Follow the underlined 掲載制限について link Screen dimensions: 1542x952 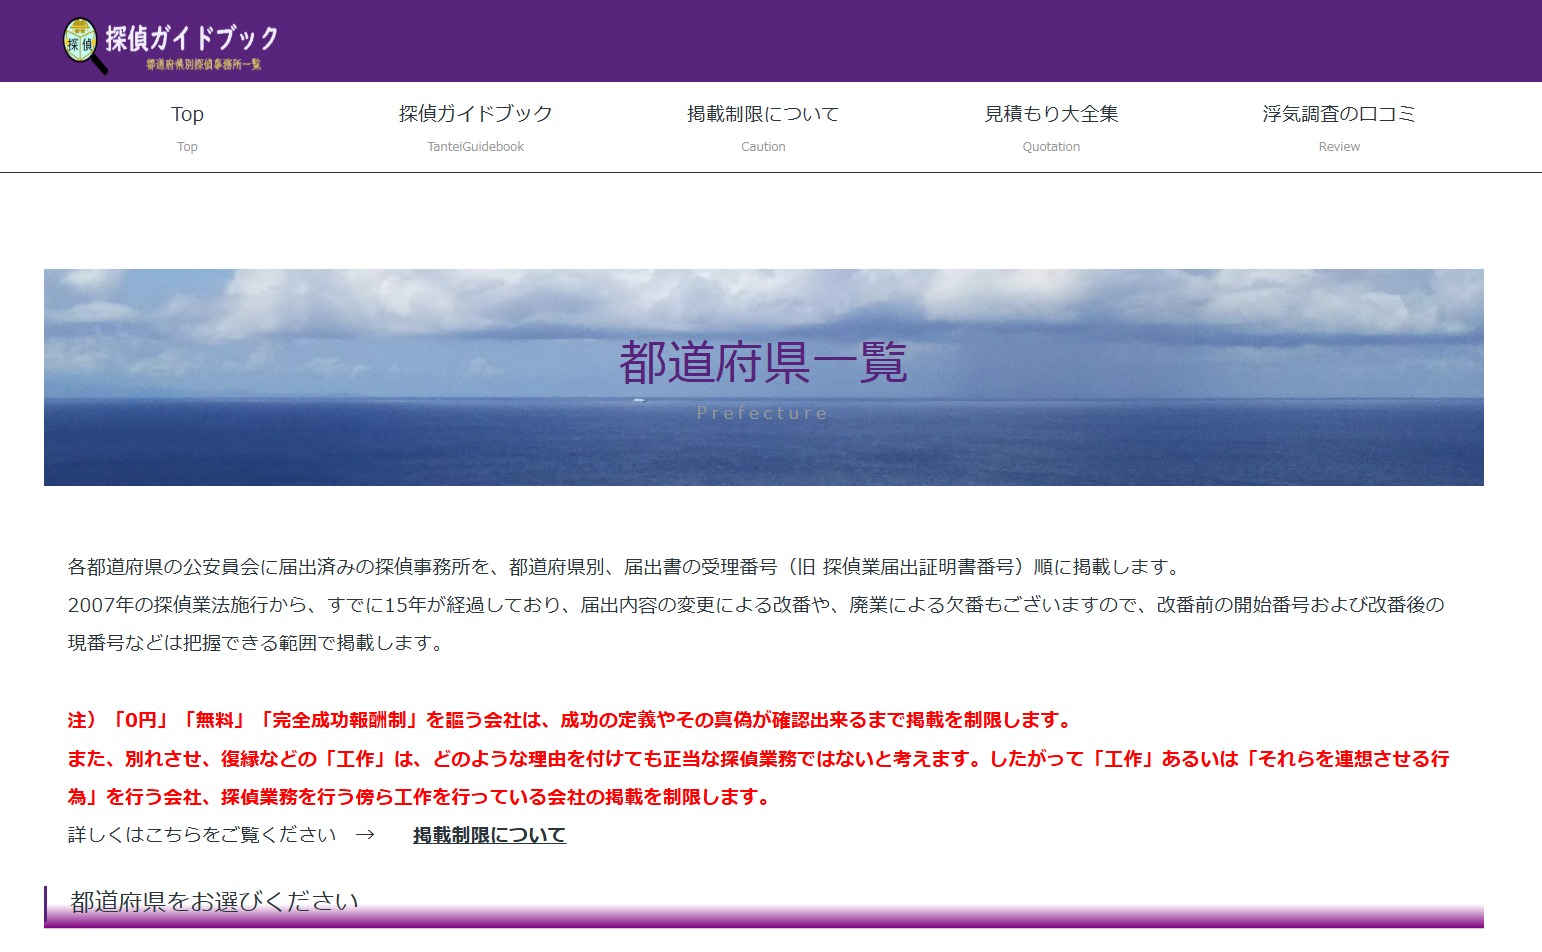click(x=489, y=835)
